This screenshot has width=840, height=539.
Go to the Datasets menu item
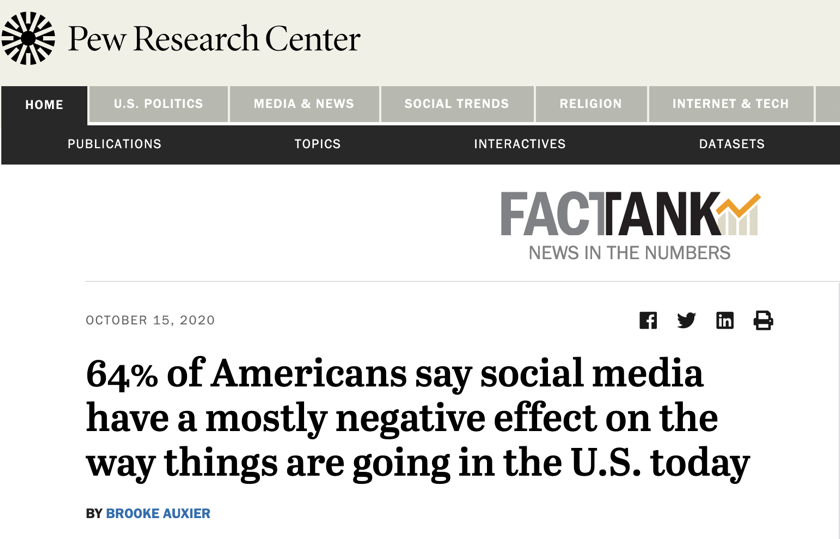point(731,144)
